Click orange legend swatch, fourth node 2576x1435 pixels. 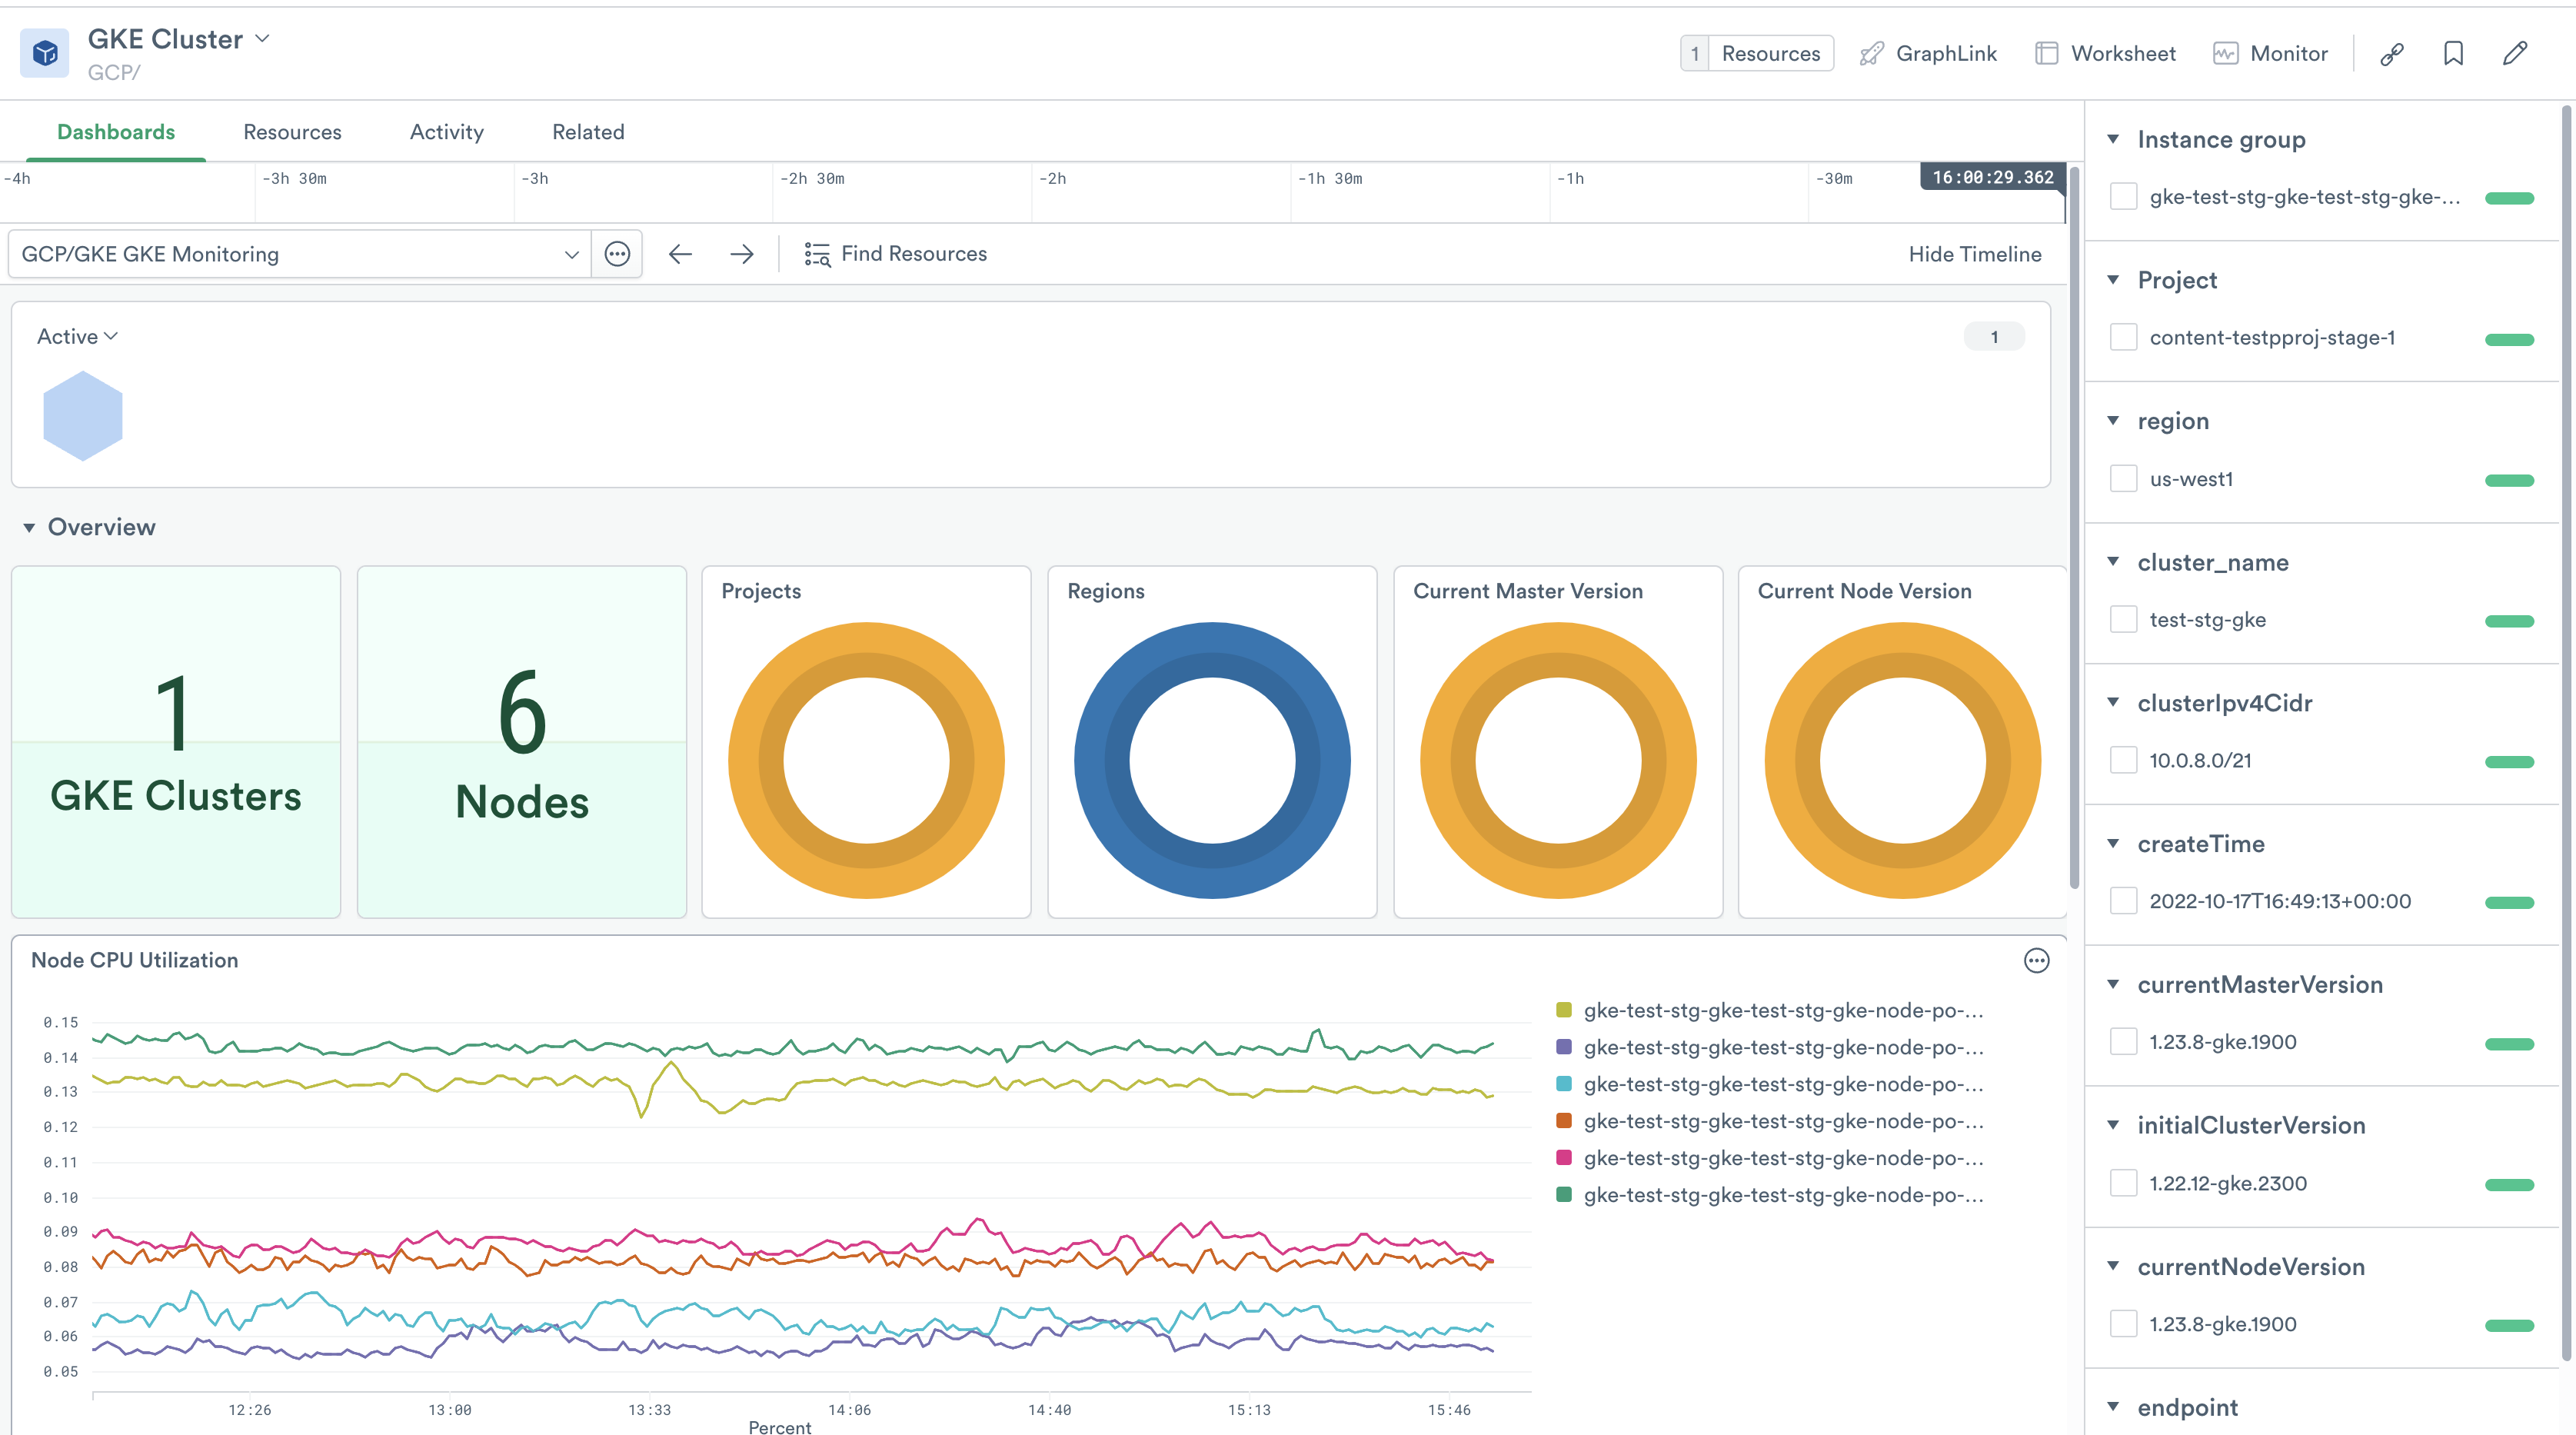click(1564, 1122)
